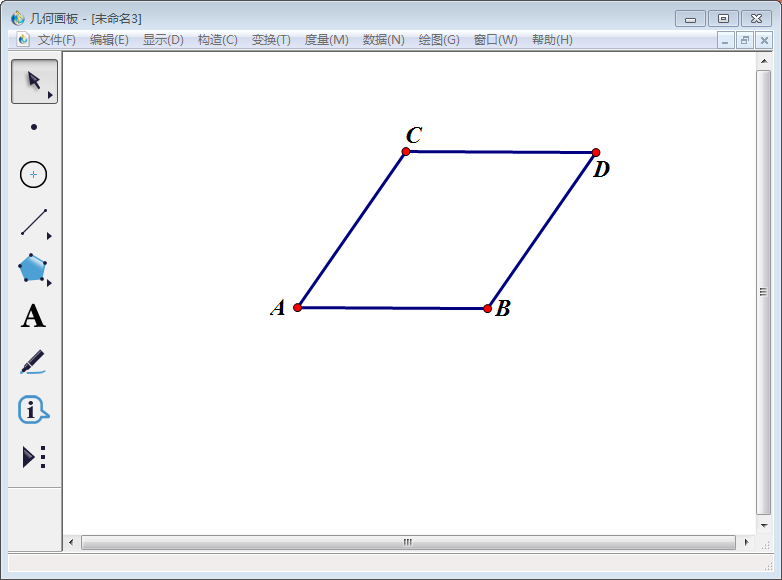Click the vertical scrollbar down arrow

pos(764,526)
